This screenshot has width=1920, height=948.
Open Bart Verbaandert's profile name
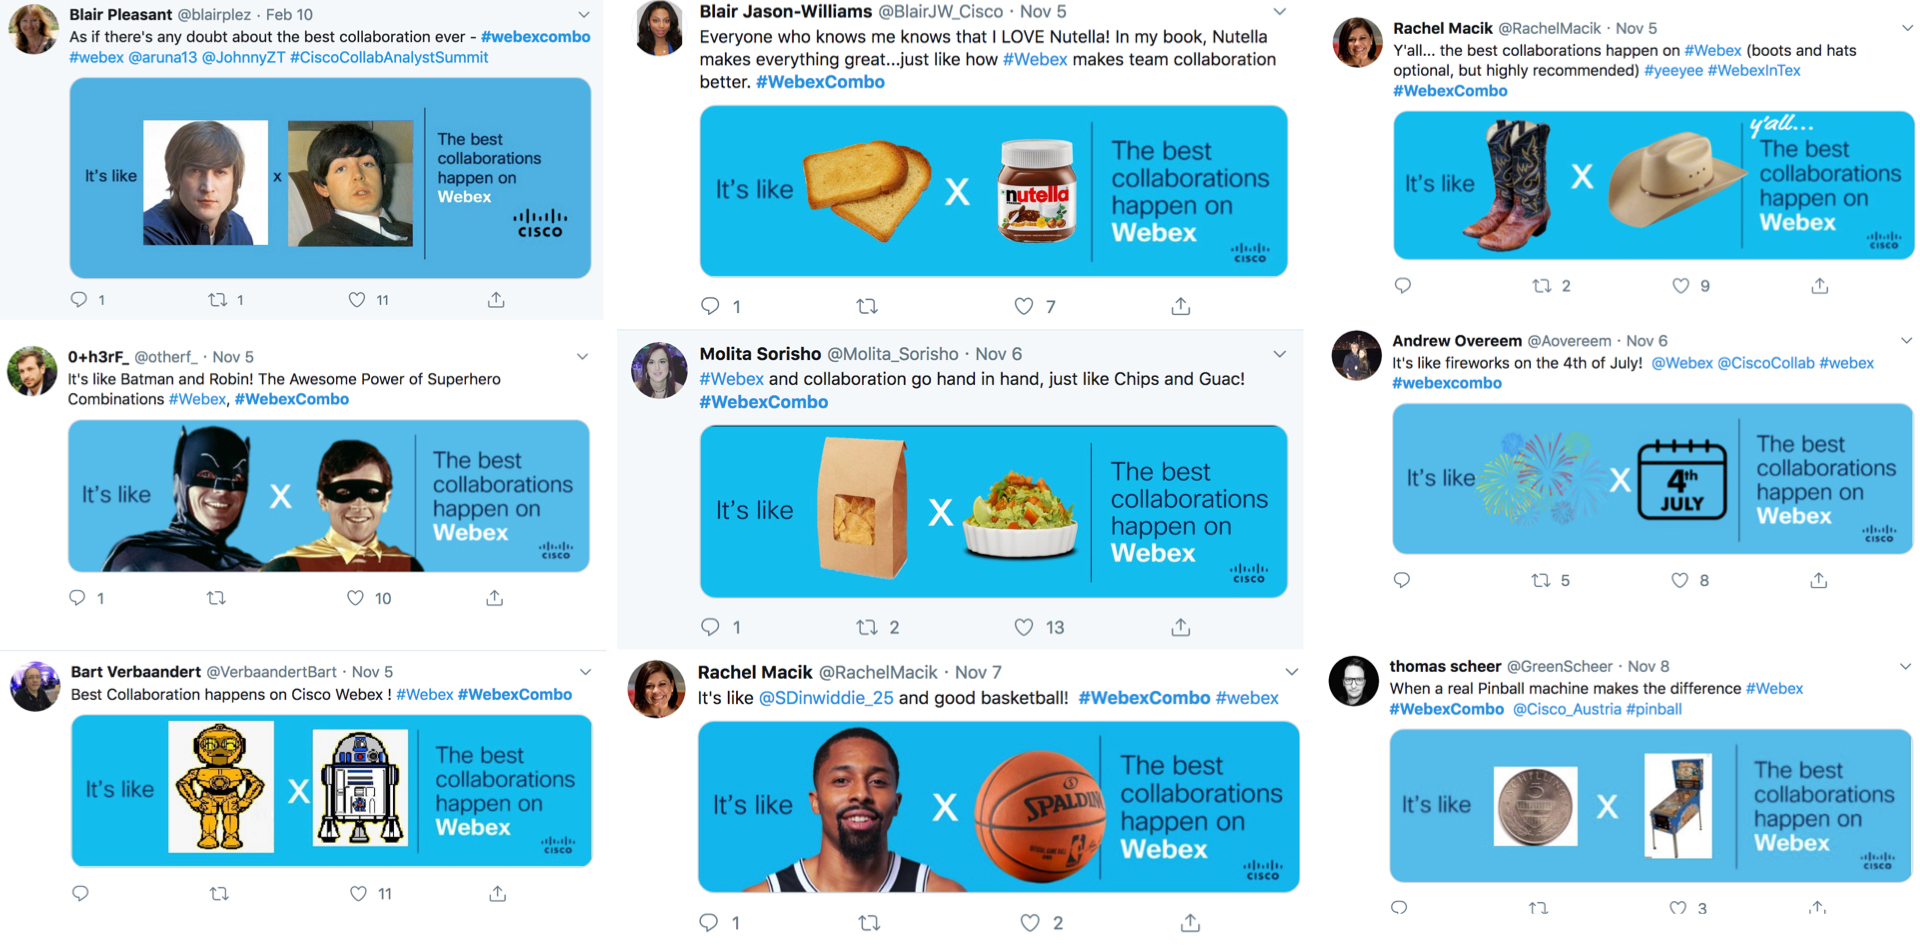coord(136,672)
